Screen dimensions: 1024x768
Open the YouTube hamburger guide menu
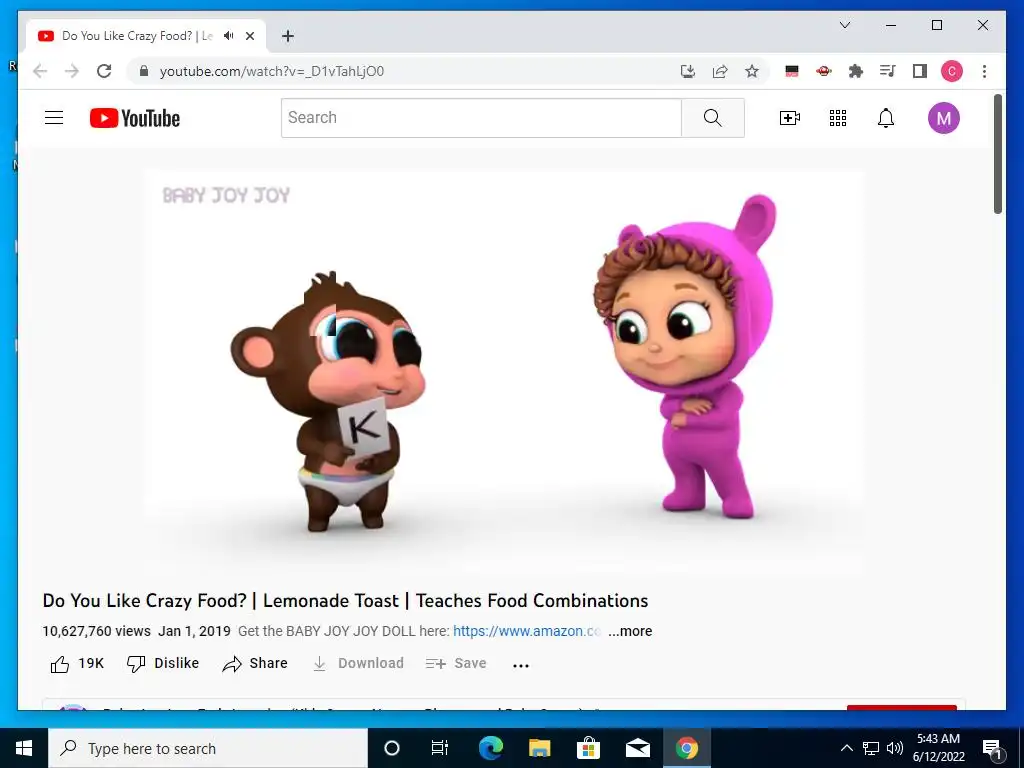pos(54,118)
